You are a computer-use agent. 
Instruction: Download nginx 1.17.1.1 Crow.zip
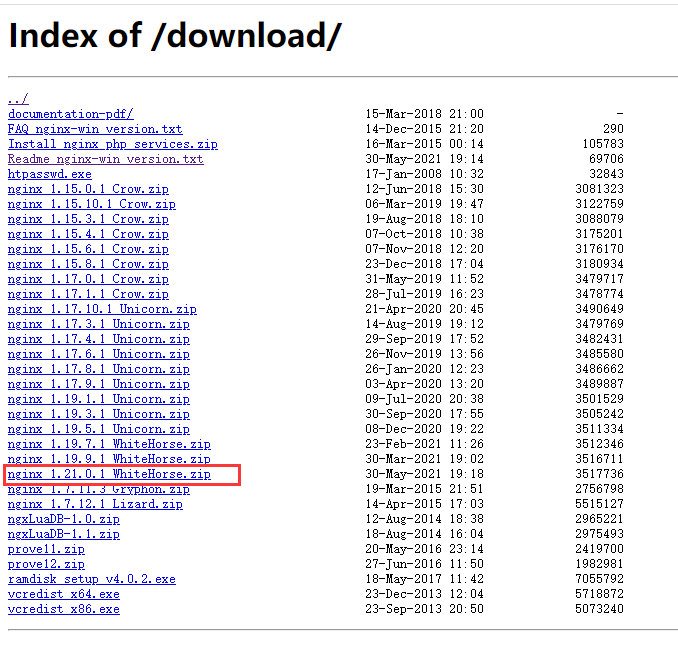88,294
